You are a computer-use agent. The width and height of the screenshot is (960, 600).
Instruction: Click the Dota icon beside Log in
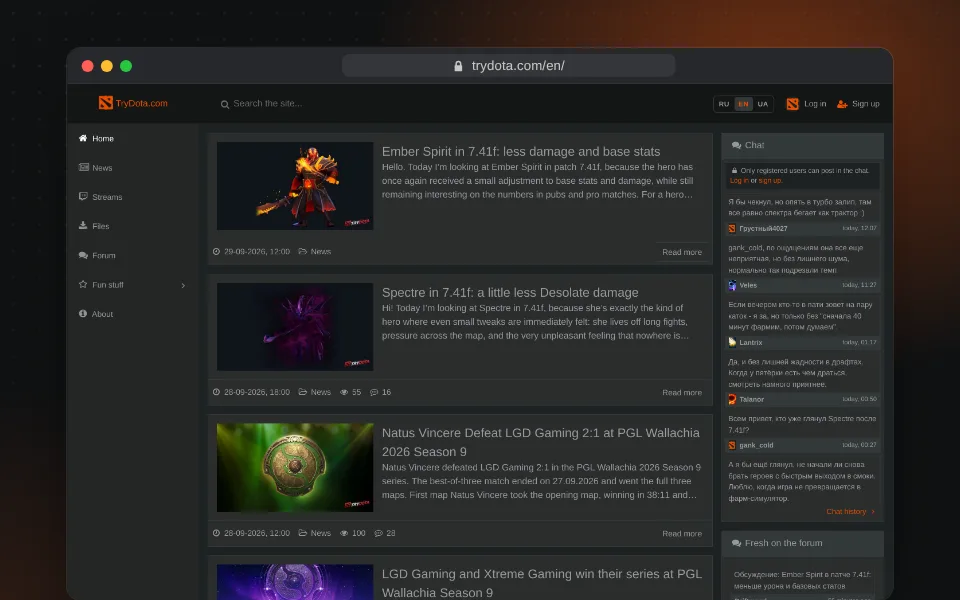point(792,104)
